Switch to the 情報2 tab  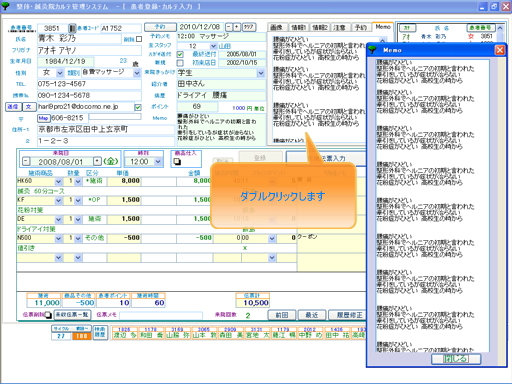[320, 27]
